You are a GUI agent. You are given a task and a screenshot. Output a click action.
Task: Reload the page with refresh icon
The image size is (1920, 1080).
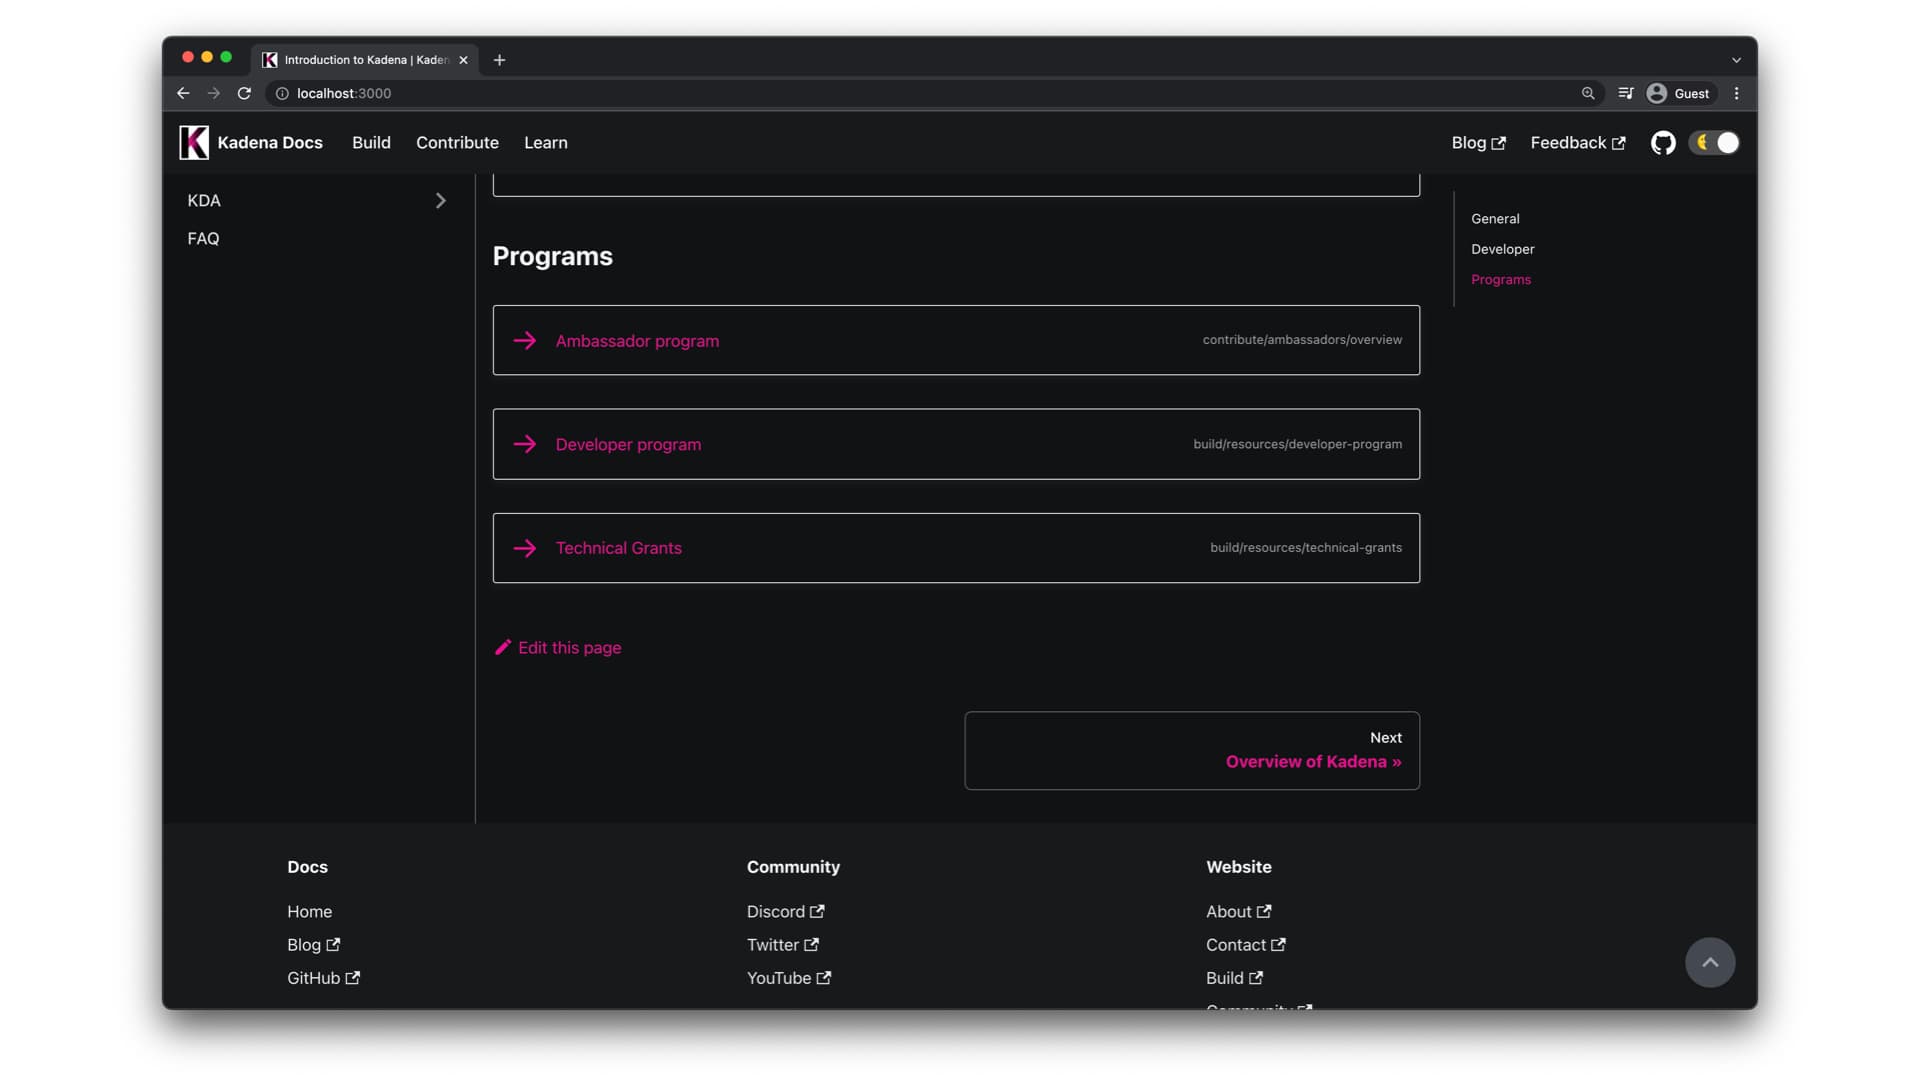point(244,93)
